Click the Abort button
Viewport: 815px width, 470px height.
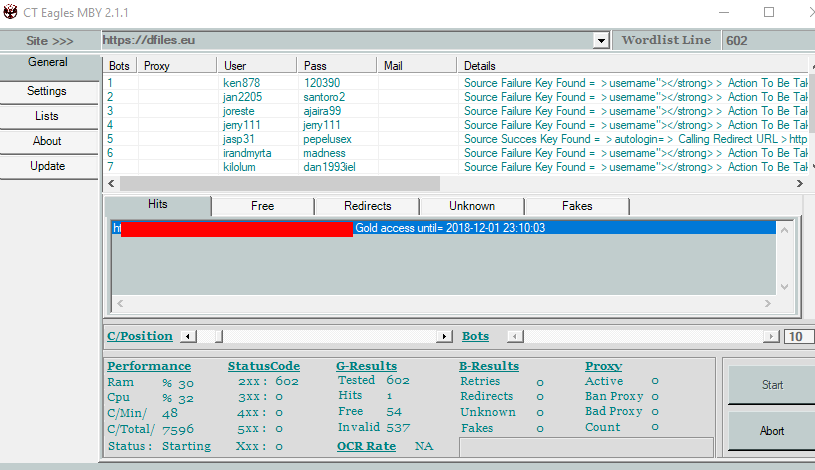click(772, 430)
